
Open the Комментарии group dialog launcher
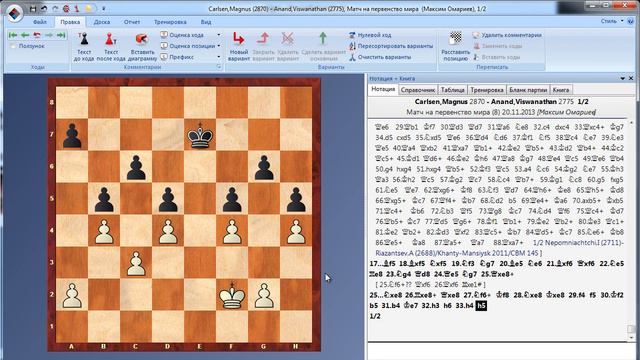(x=218, y=67)
